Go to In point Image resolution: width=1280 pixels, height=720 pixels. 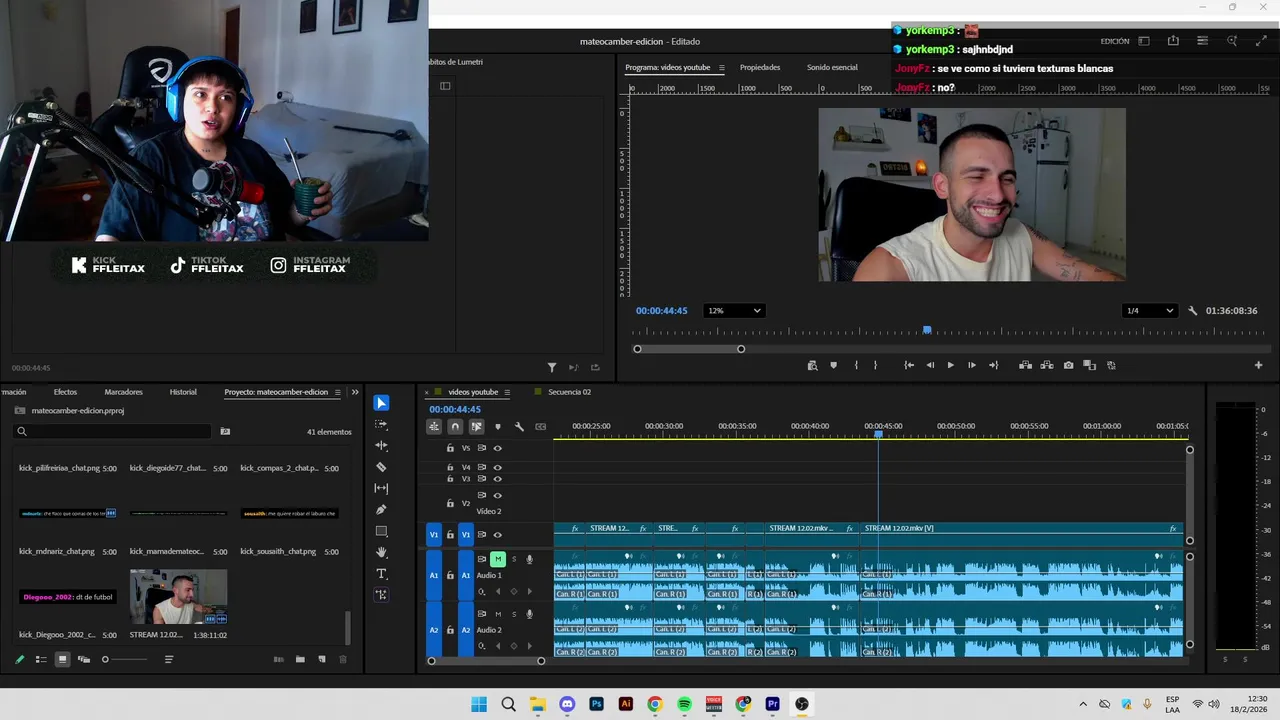click(909, 365)
